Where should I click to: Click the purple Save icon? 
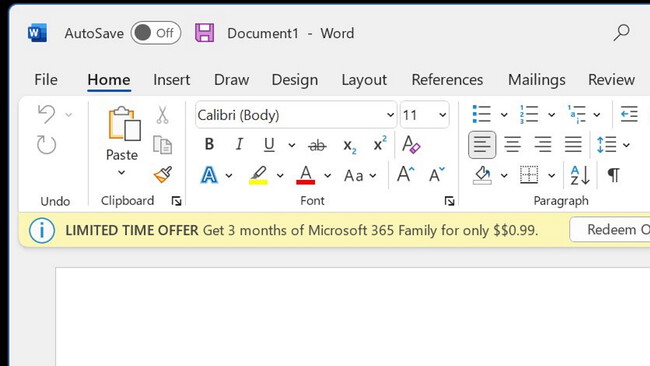pyautogui.click(x=204, y=33)
